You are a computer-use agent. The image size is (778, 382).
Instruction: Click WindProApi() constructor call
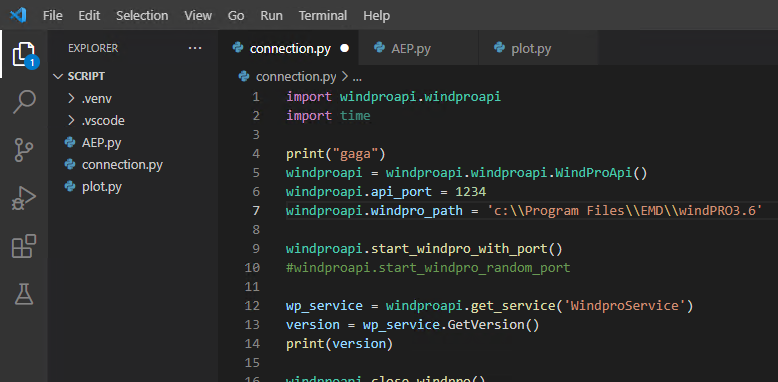[601, 173]
